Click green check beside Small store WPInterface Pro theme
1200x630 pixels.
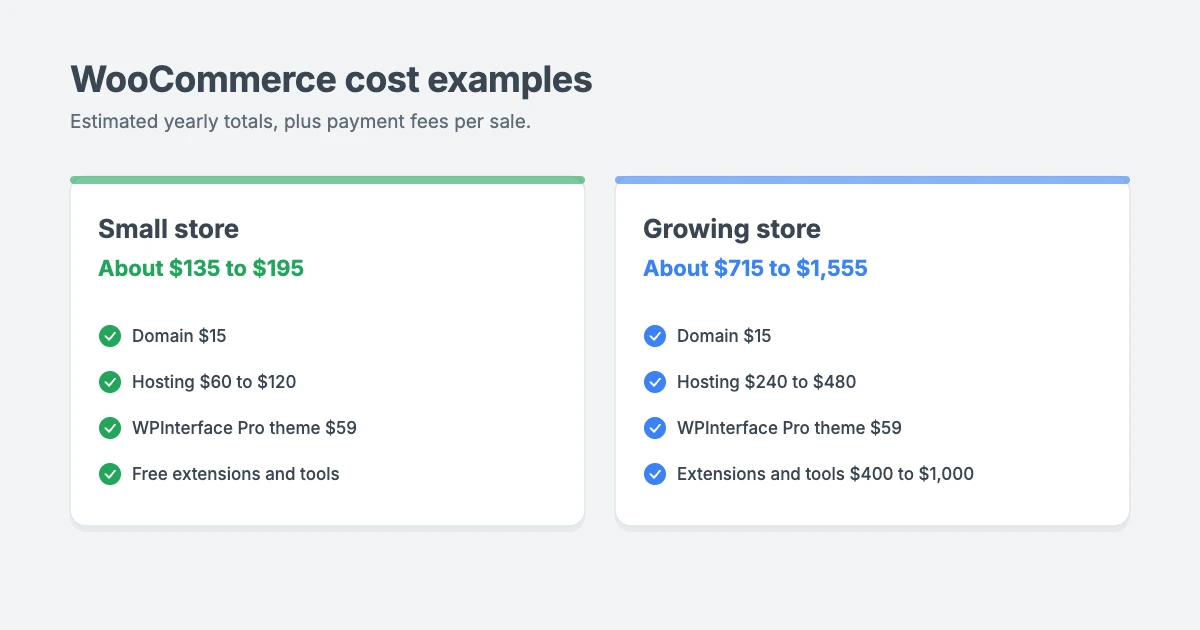pyautogui.click(x=110, y=428)
